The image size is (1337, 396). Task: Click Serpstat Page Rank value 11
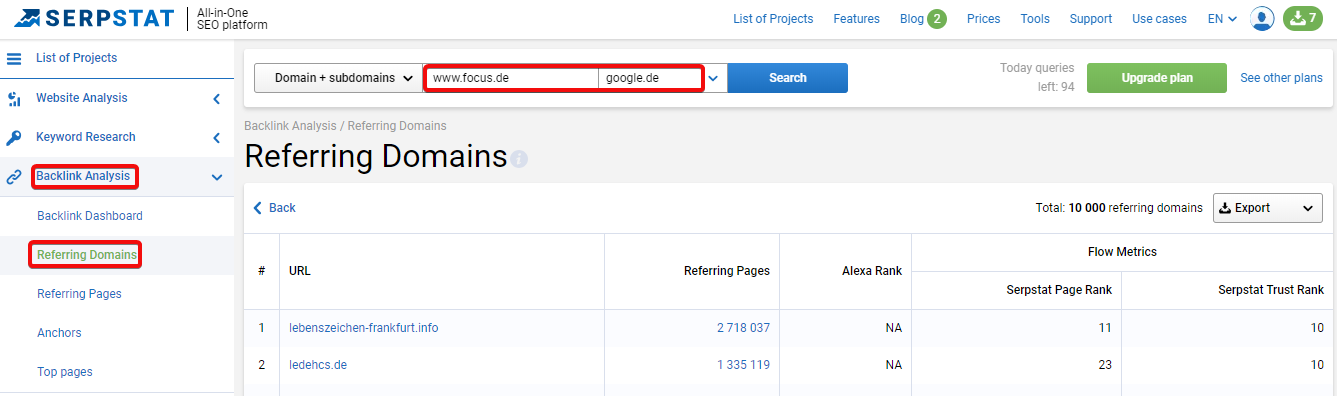1105,328
